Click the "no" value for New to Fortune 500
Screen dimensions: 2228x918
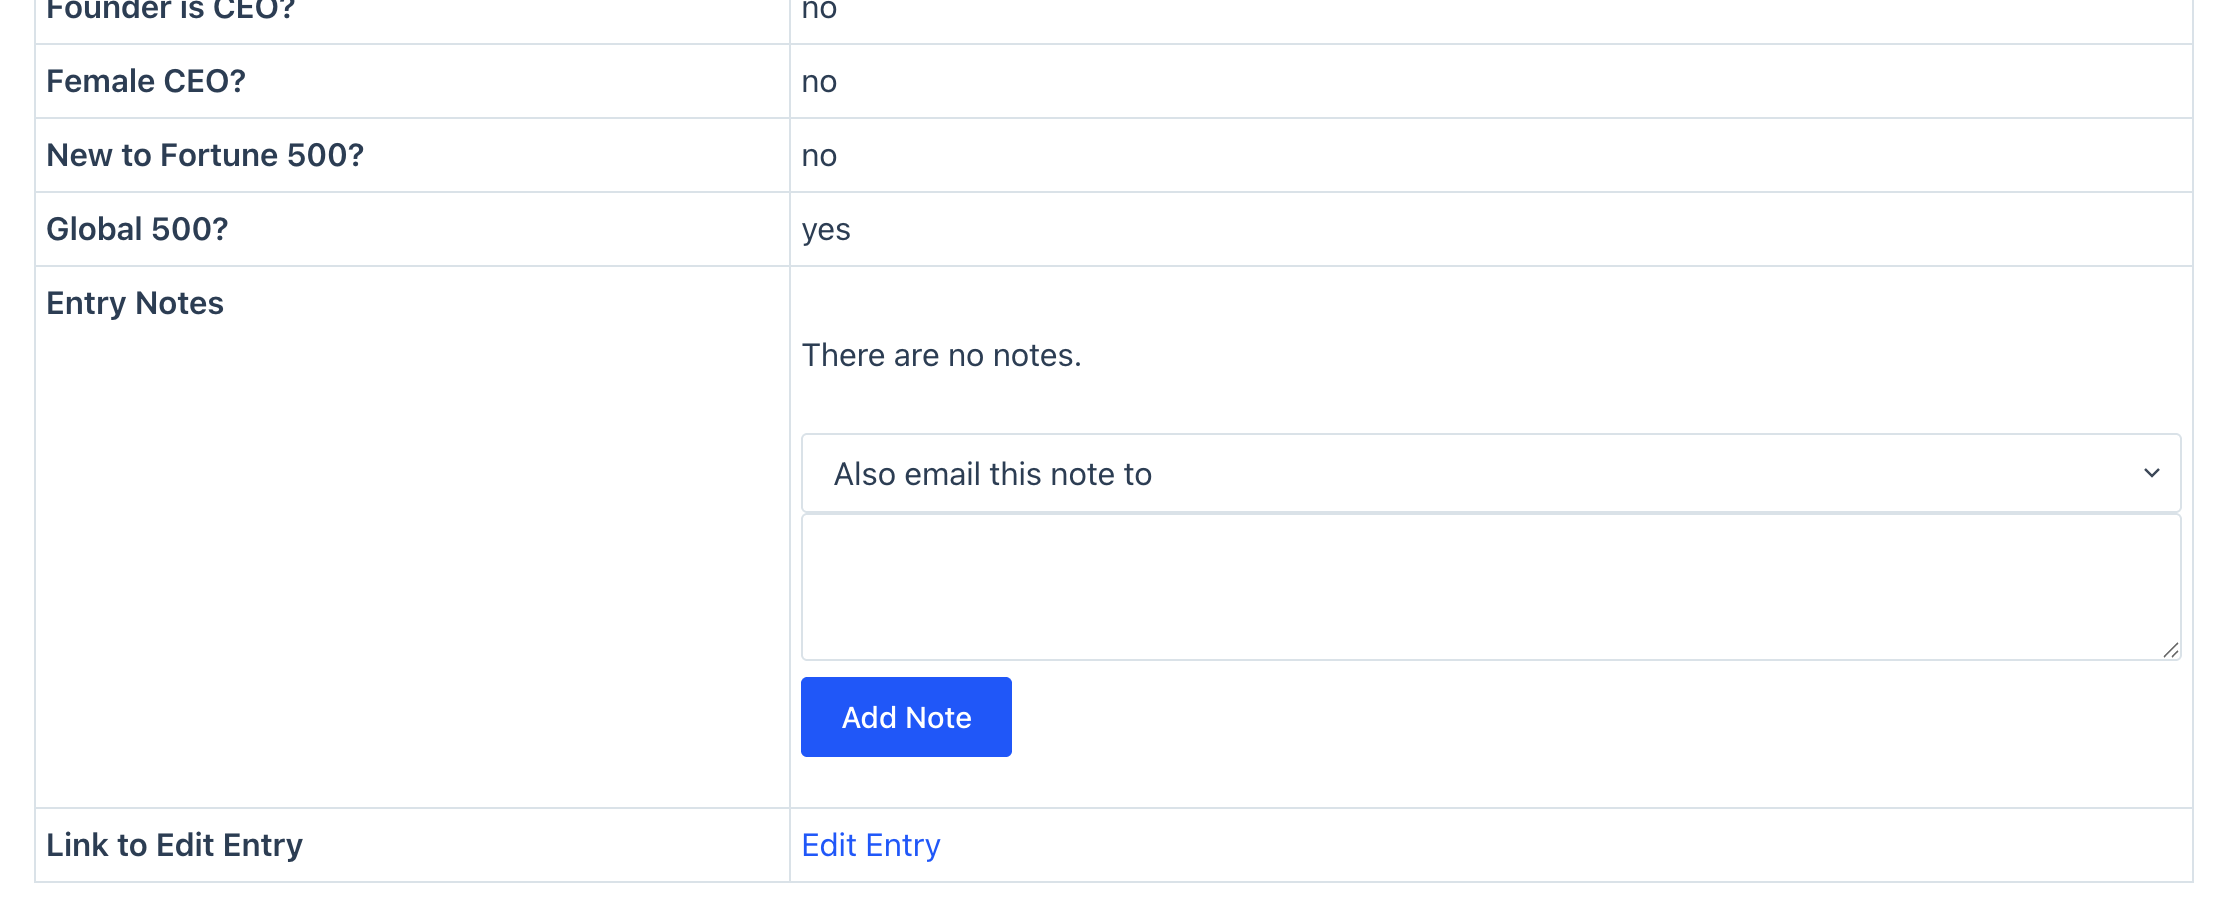[819, 155]
